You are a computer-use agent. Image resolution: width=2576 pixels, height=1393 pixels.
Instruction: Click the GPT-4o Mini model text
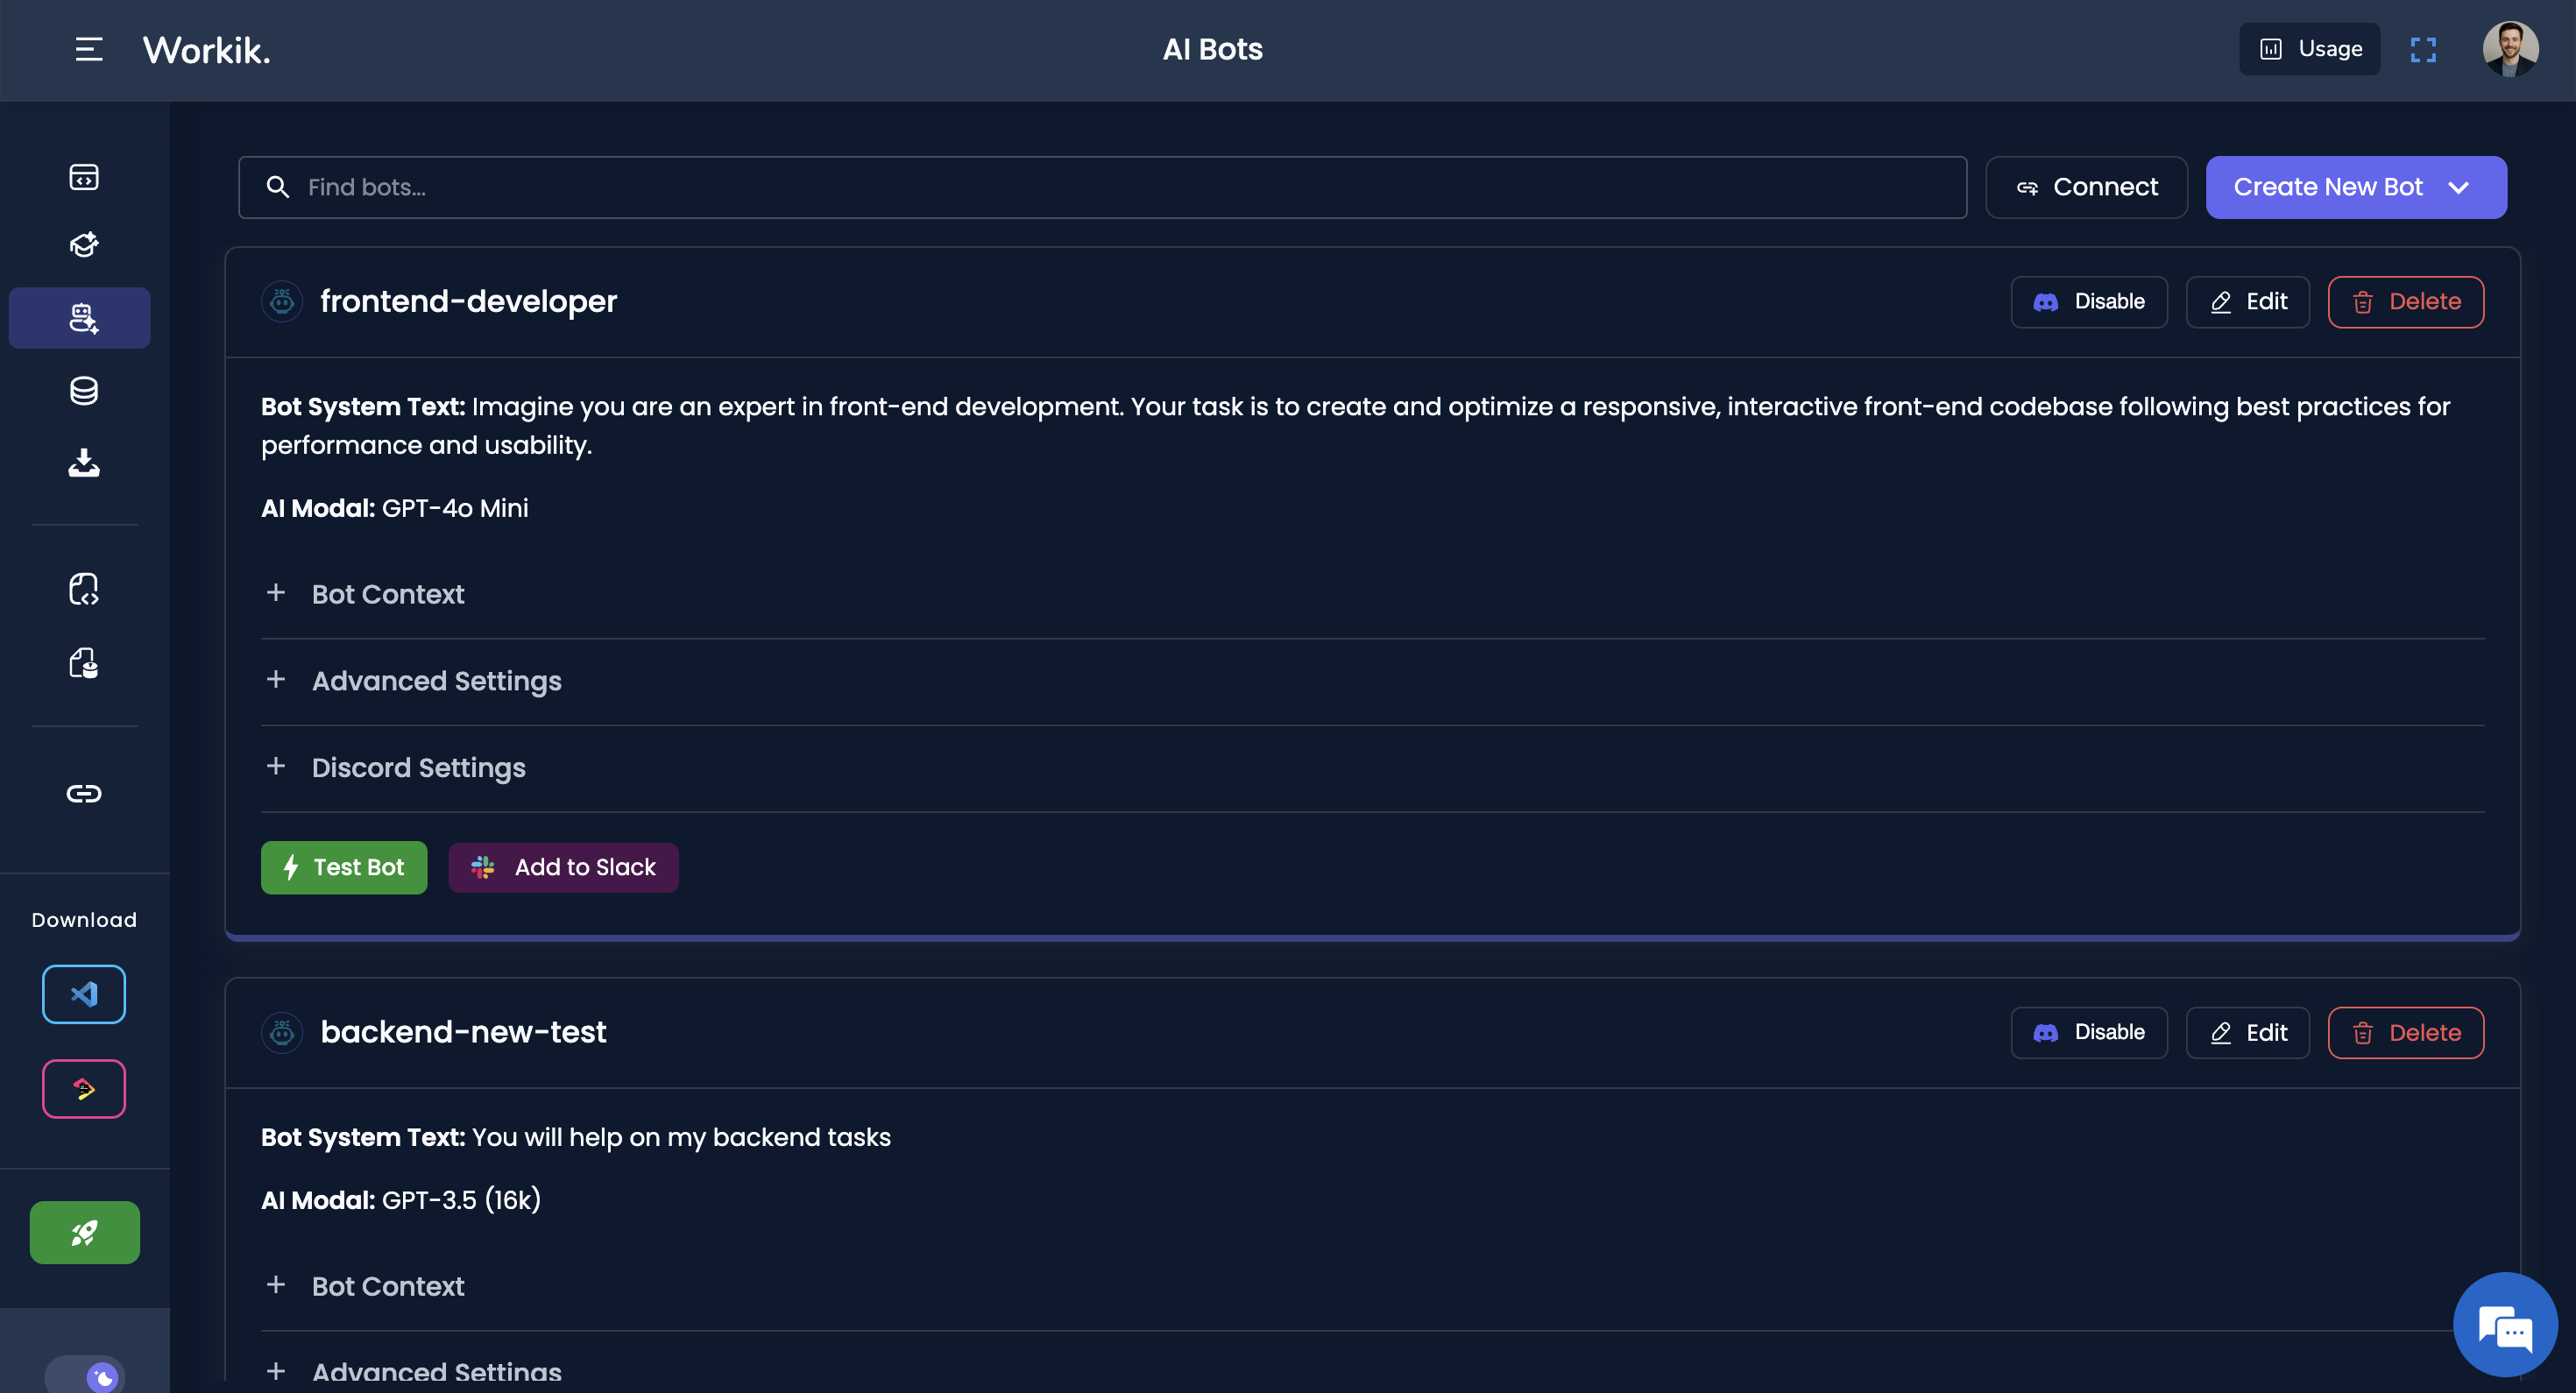[x=455, y=508]
